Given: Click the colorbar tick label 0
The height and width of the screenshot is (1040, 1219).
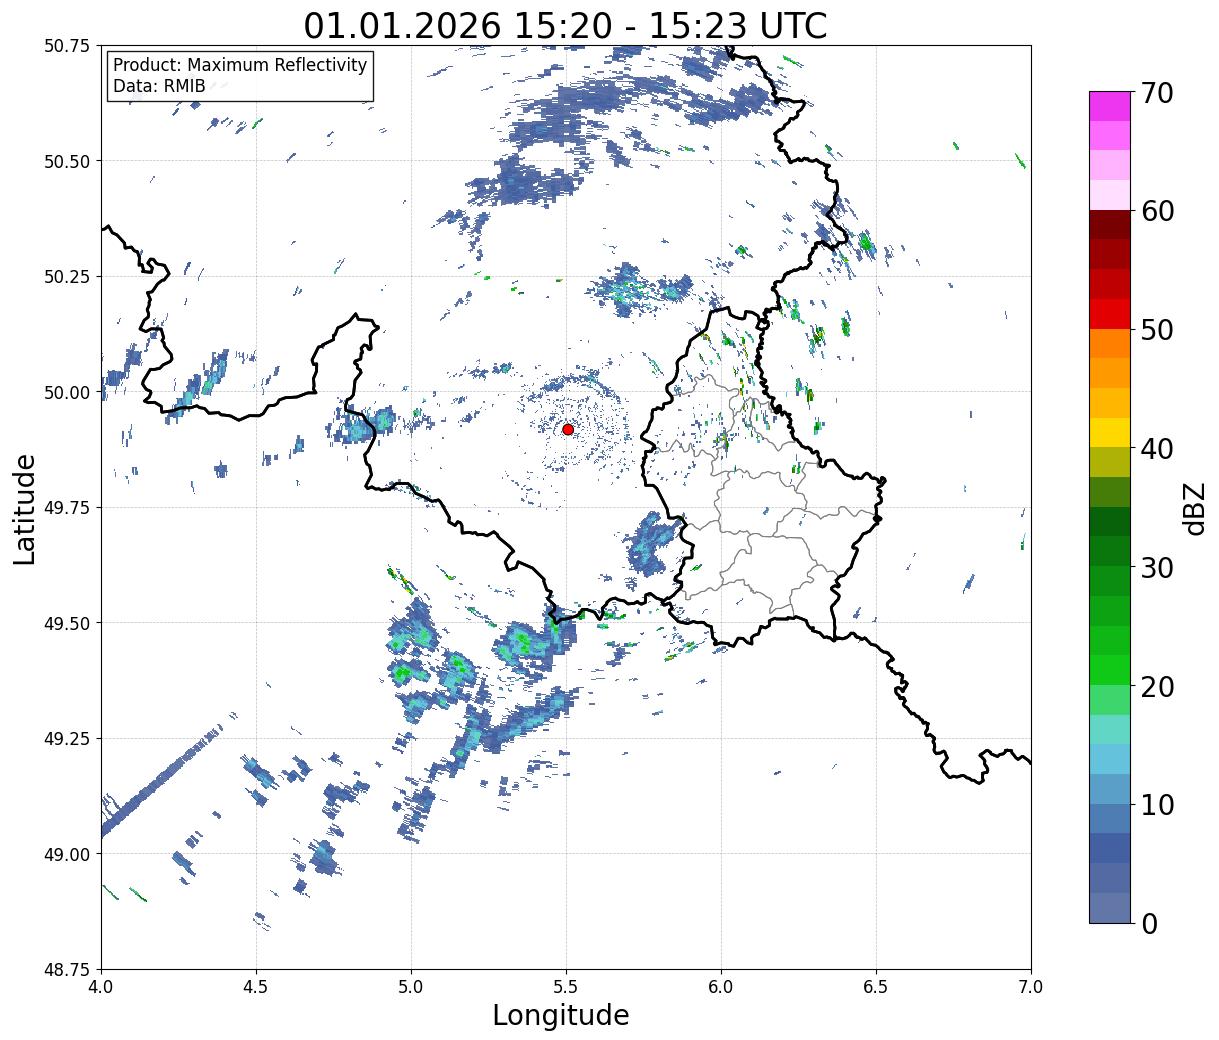Looking at the screenshot, I should pyautogui.click(x=1148, y=924).
